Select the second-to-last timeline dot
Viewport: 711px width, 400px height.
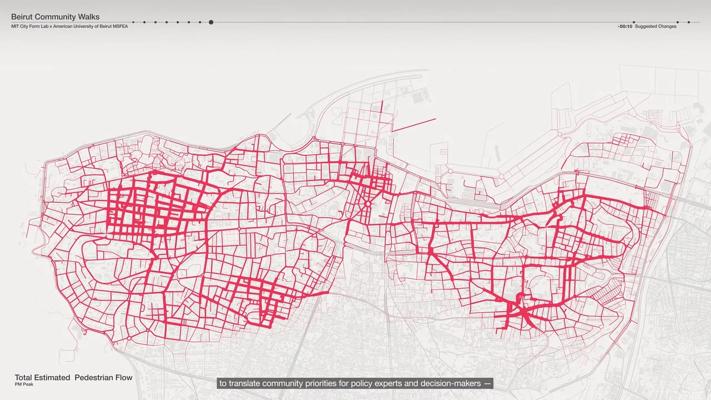tap(677, 22)
